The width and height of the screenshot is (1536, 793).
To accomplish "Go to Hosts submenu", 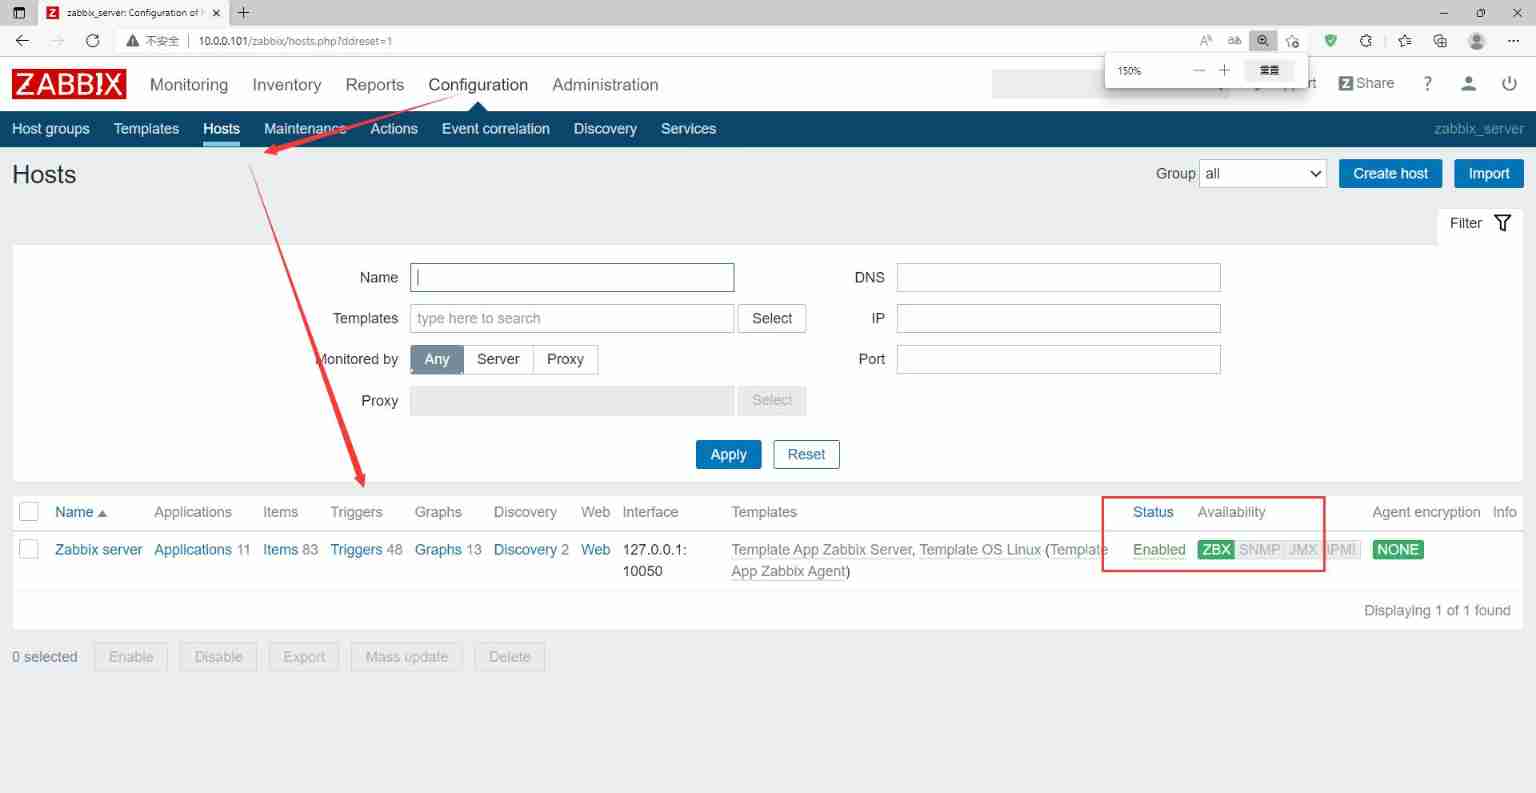I will [221, 129].
